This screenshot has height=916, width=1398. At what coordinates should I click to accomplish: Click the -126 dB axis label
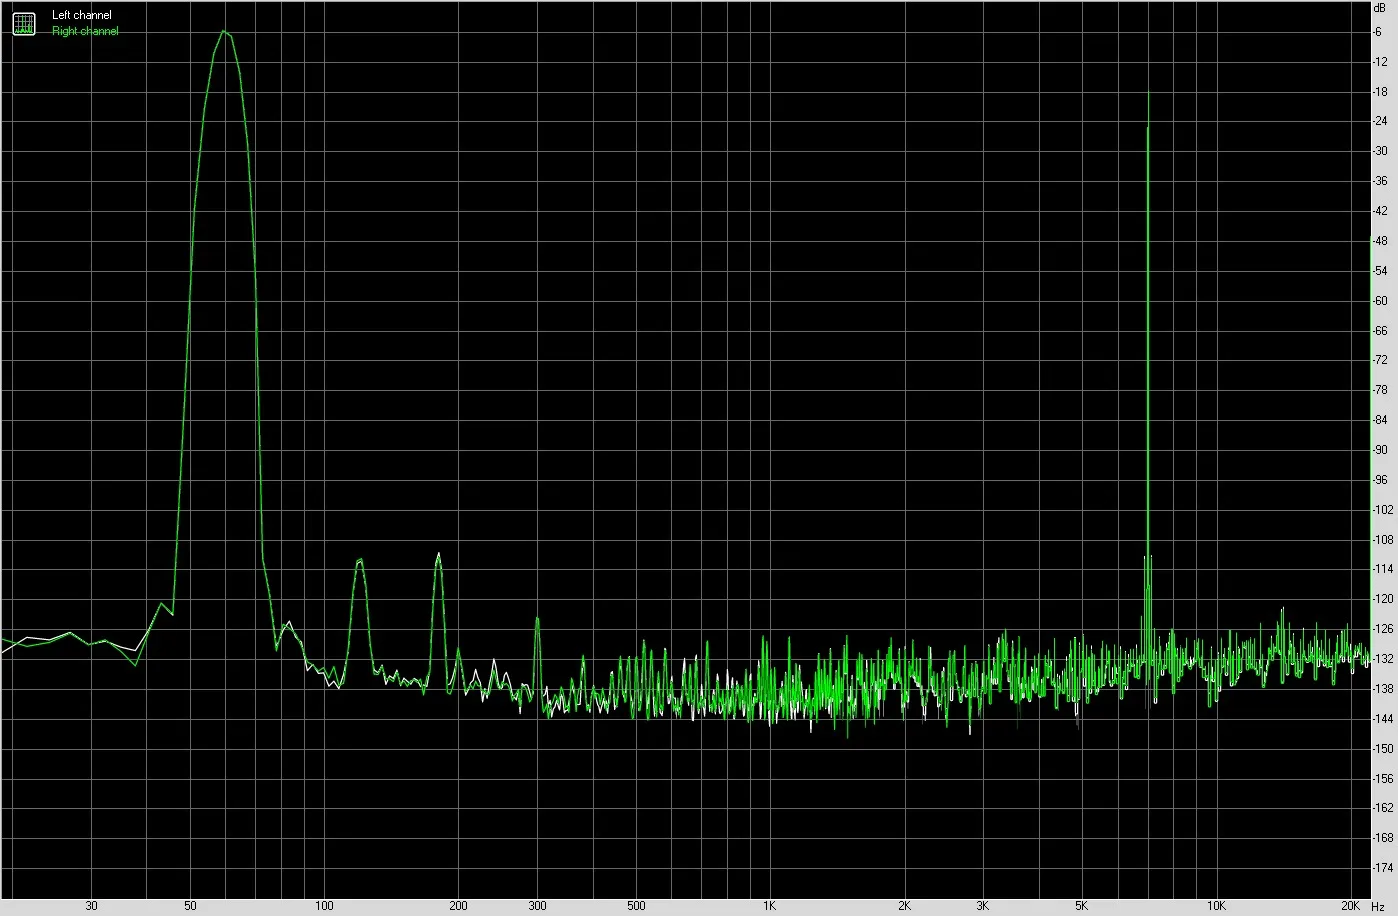1383,630
